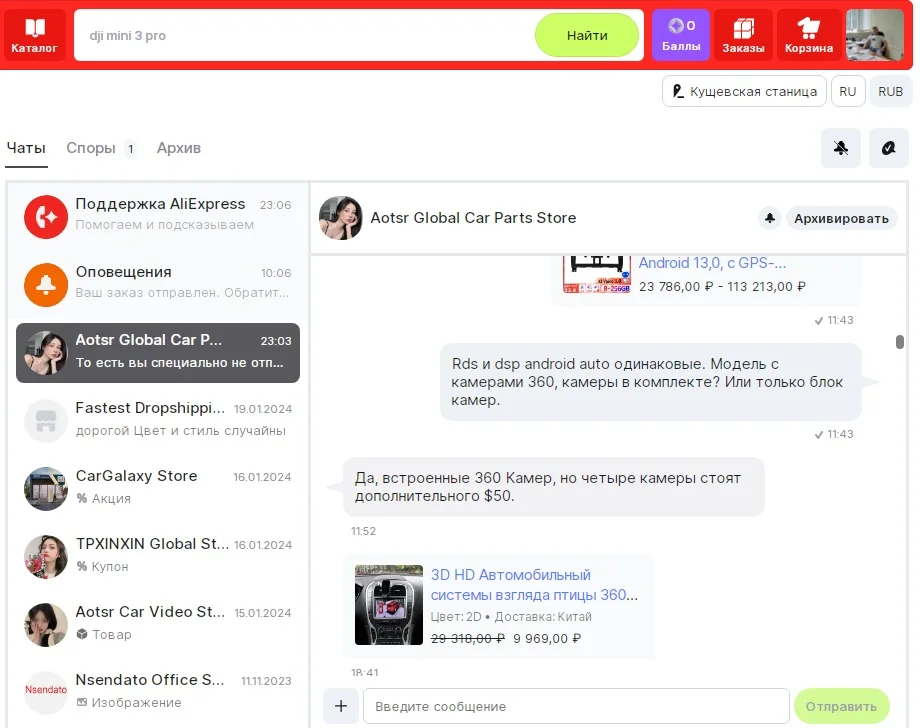Click the reply 'Да, встроенные 360 Камер'
The width and height of the screenshot is (920, 728).
point(553,487)
